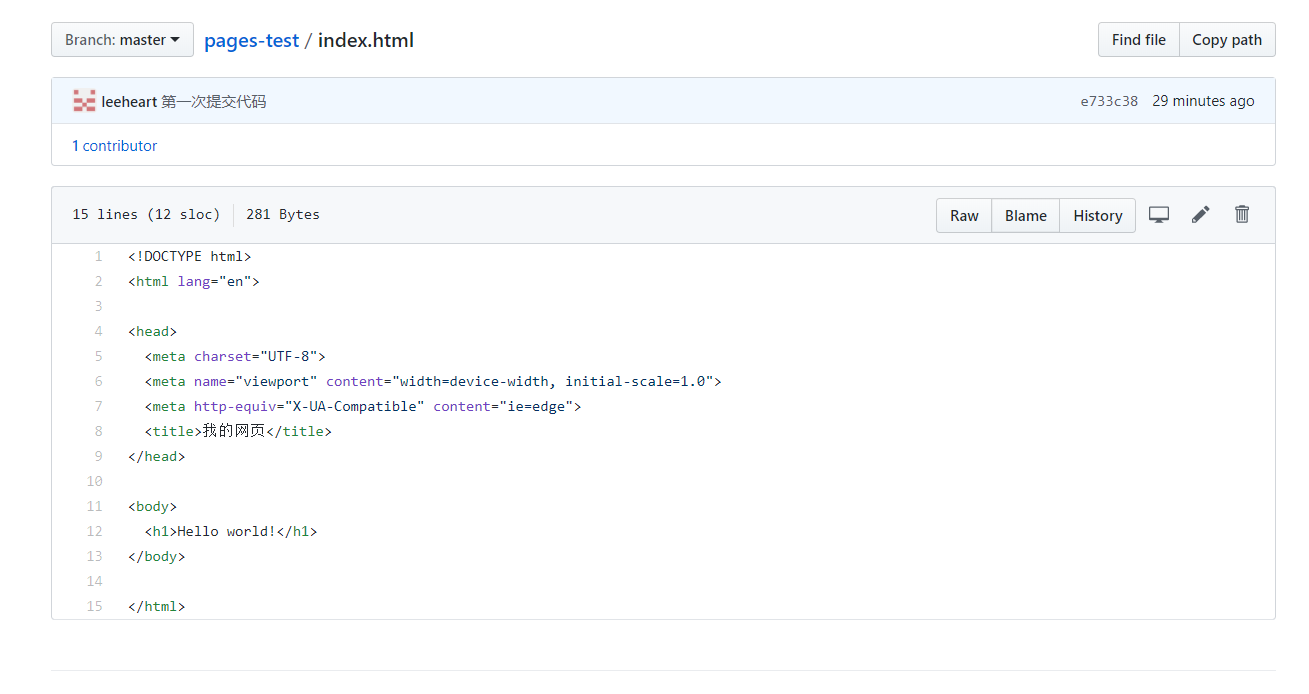This screenshot has width=1309, height=694.
Task: Click line number 12 in gutter
Action: pos(95,531)
